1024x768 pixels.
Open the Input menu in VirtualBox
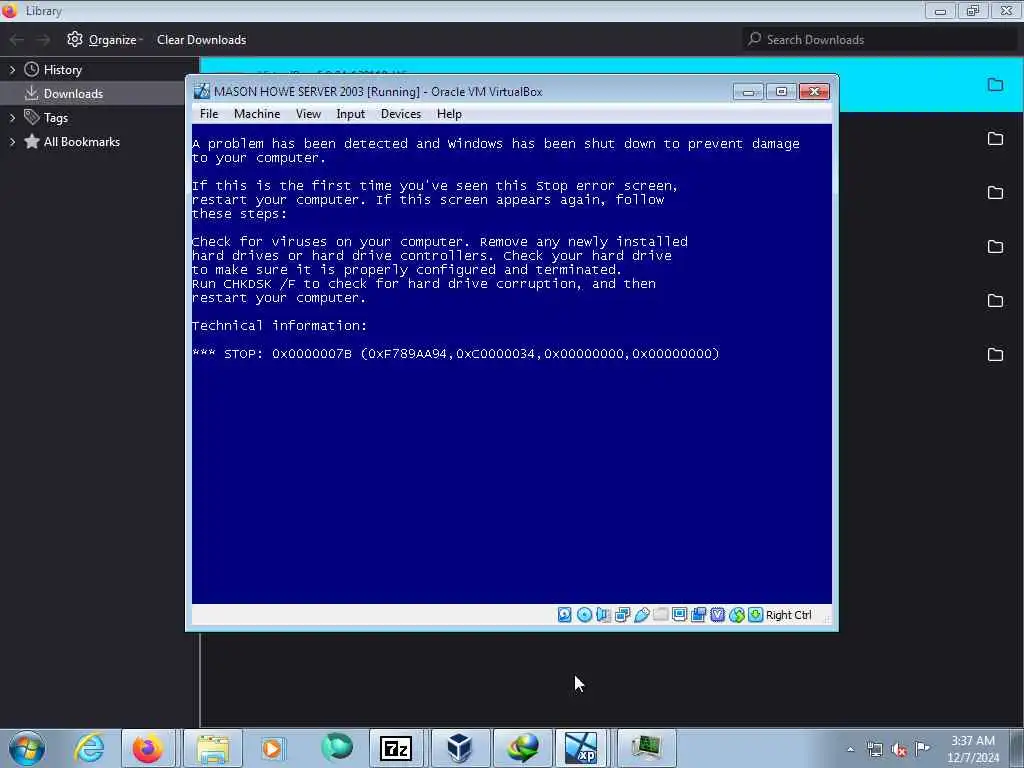click(350, 114)
